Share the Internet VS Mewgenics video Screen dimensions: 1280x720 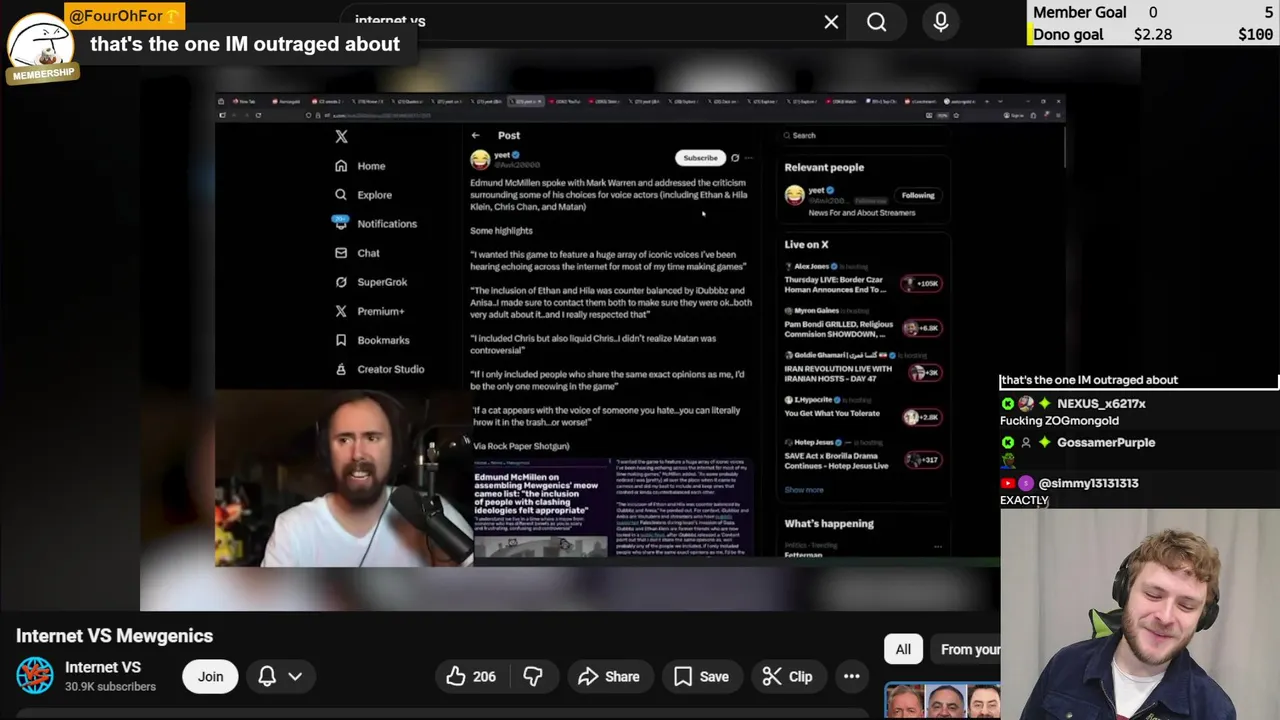609,677
